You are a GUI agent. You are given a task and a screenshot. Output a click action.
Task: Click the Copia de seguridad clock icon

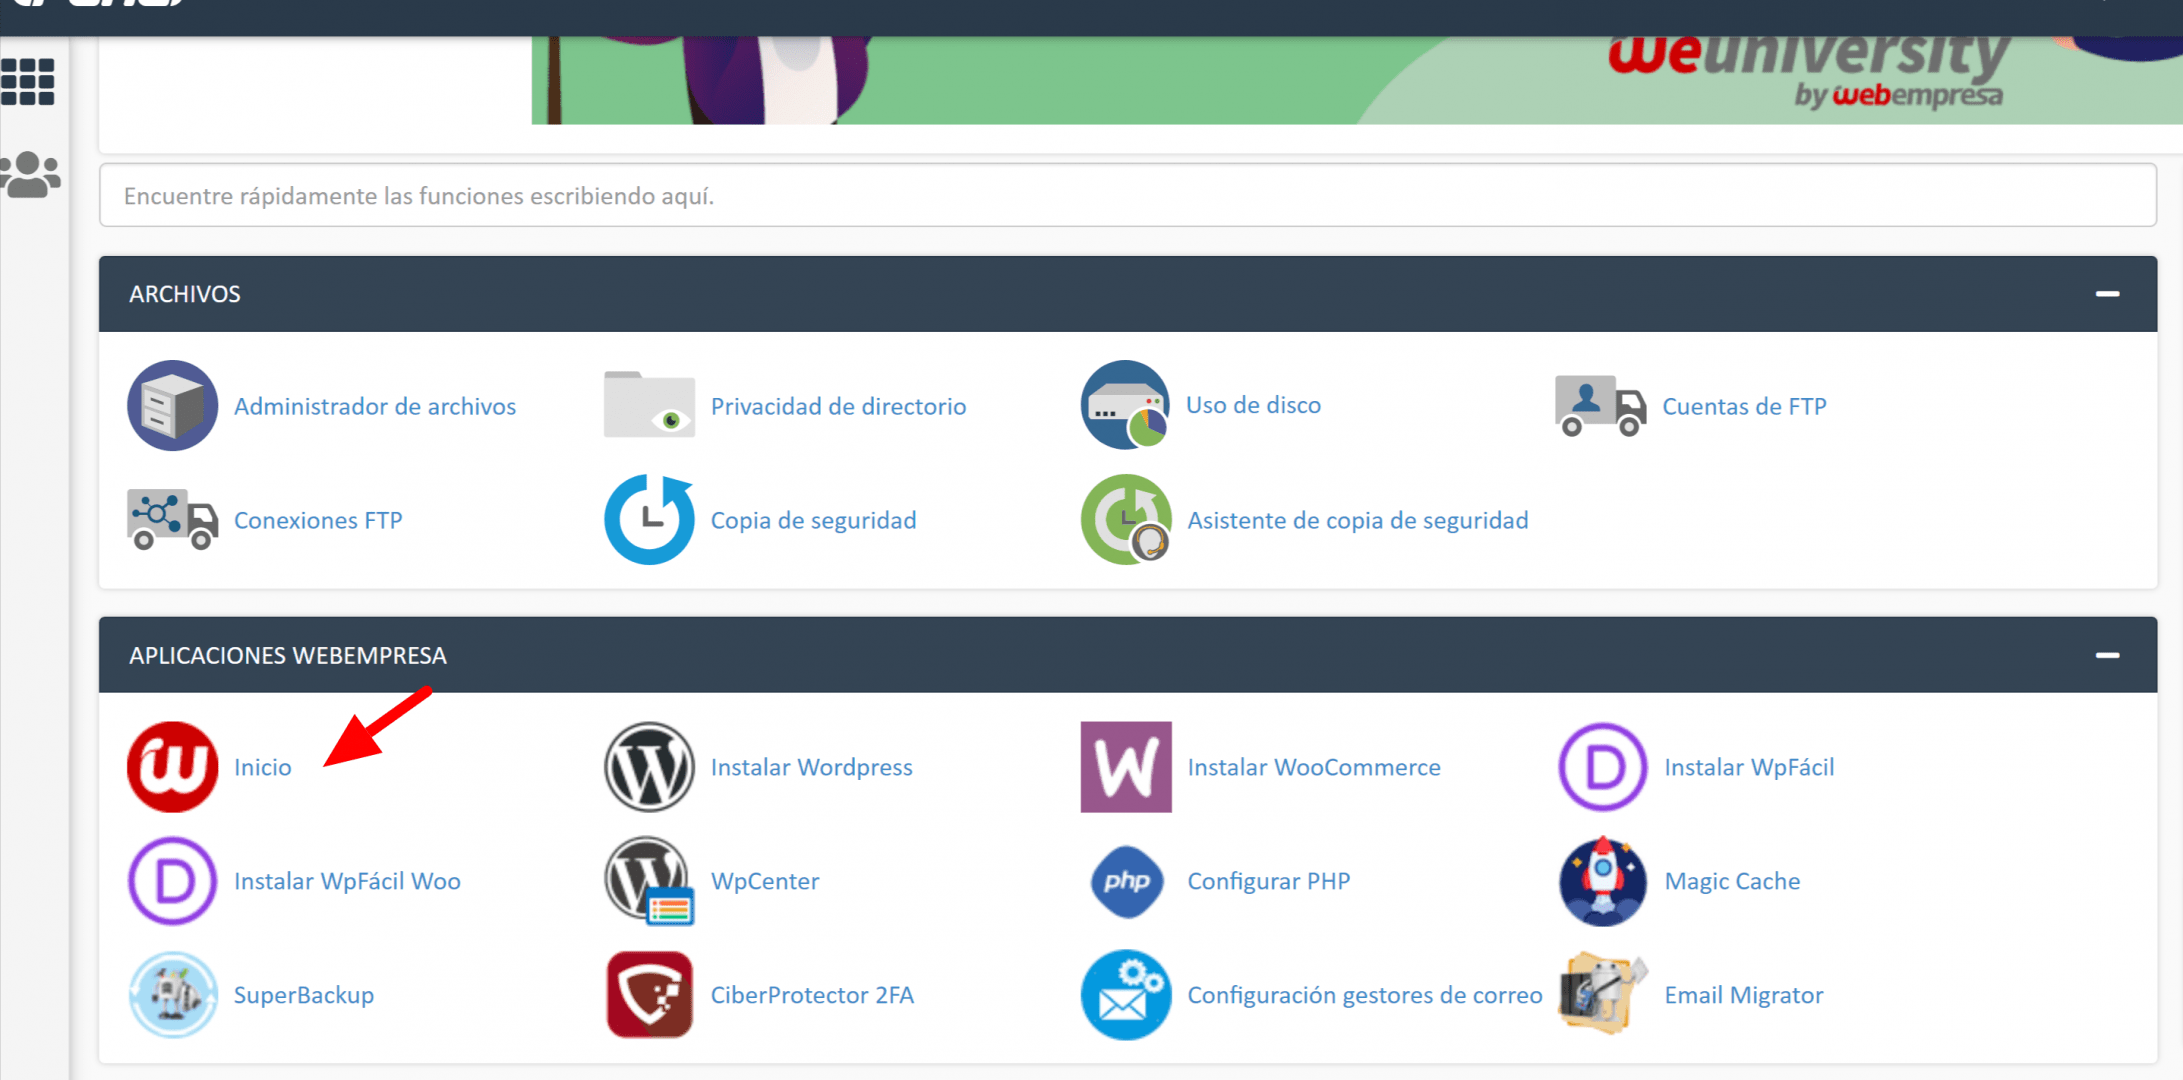(649, 519)
